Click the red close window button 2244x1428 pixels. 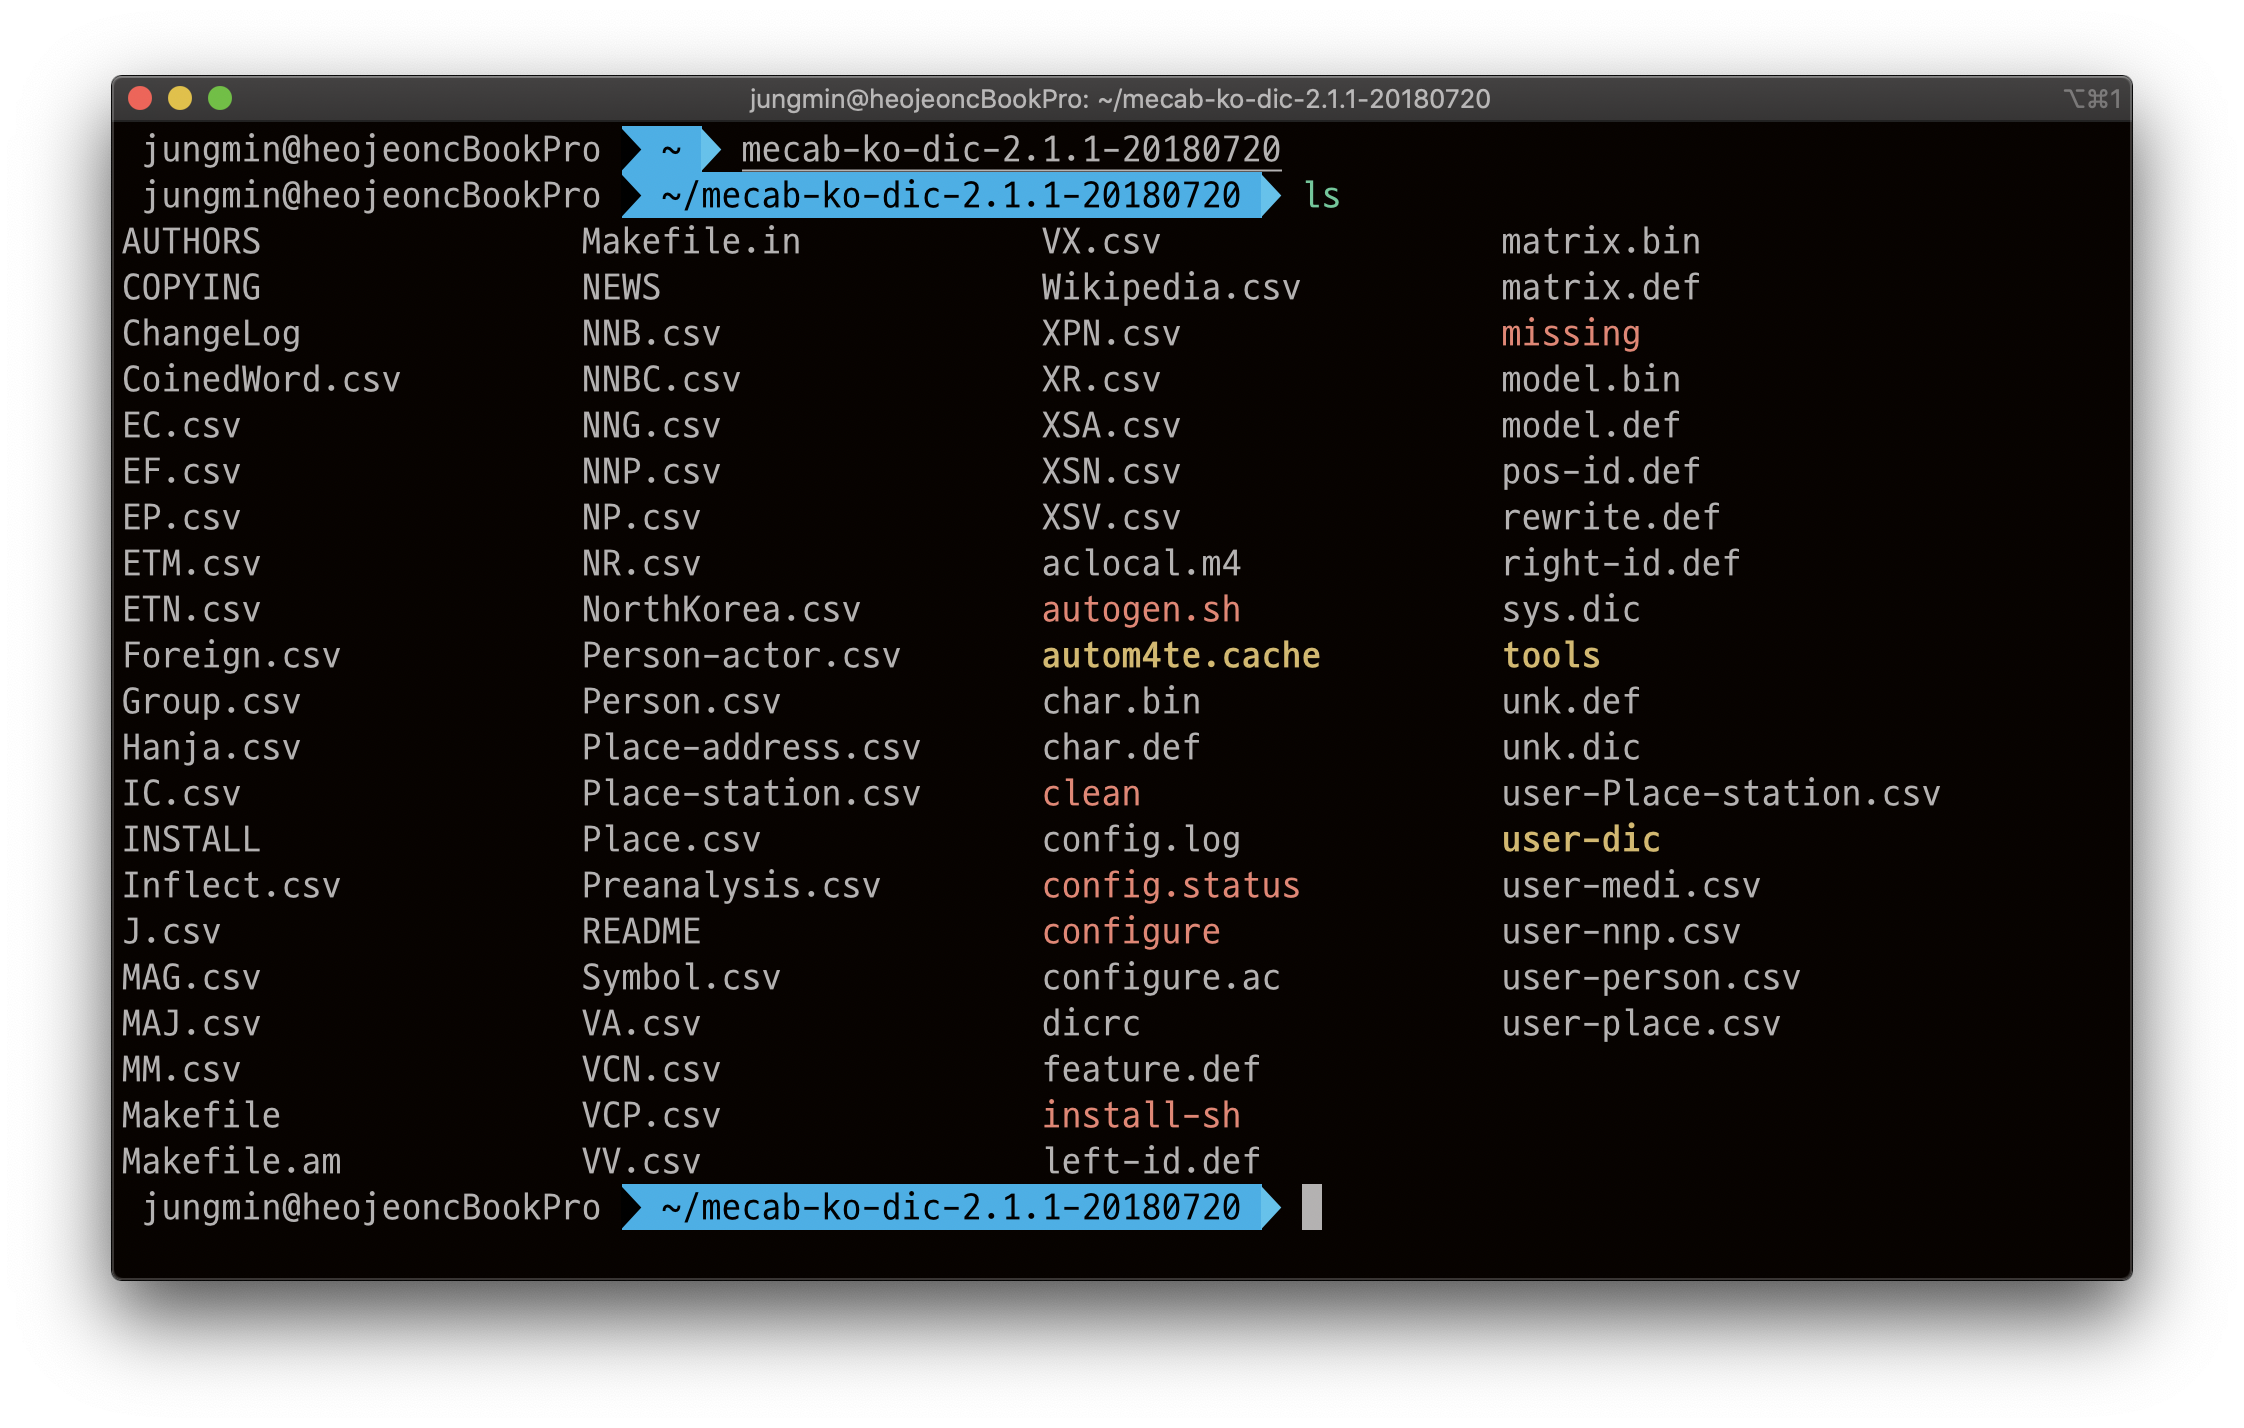140,98
